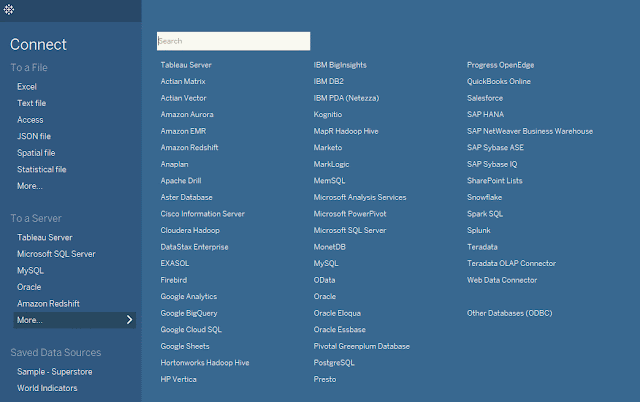Expand the More servers arrow
The image size is (640, 402).
pos(129,320)
